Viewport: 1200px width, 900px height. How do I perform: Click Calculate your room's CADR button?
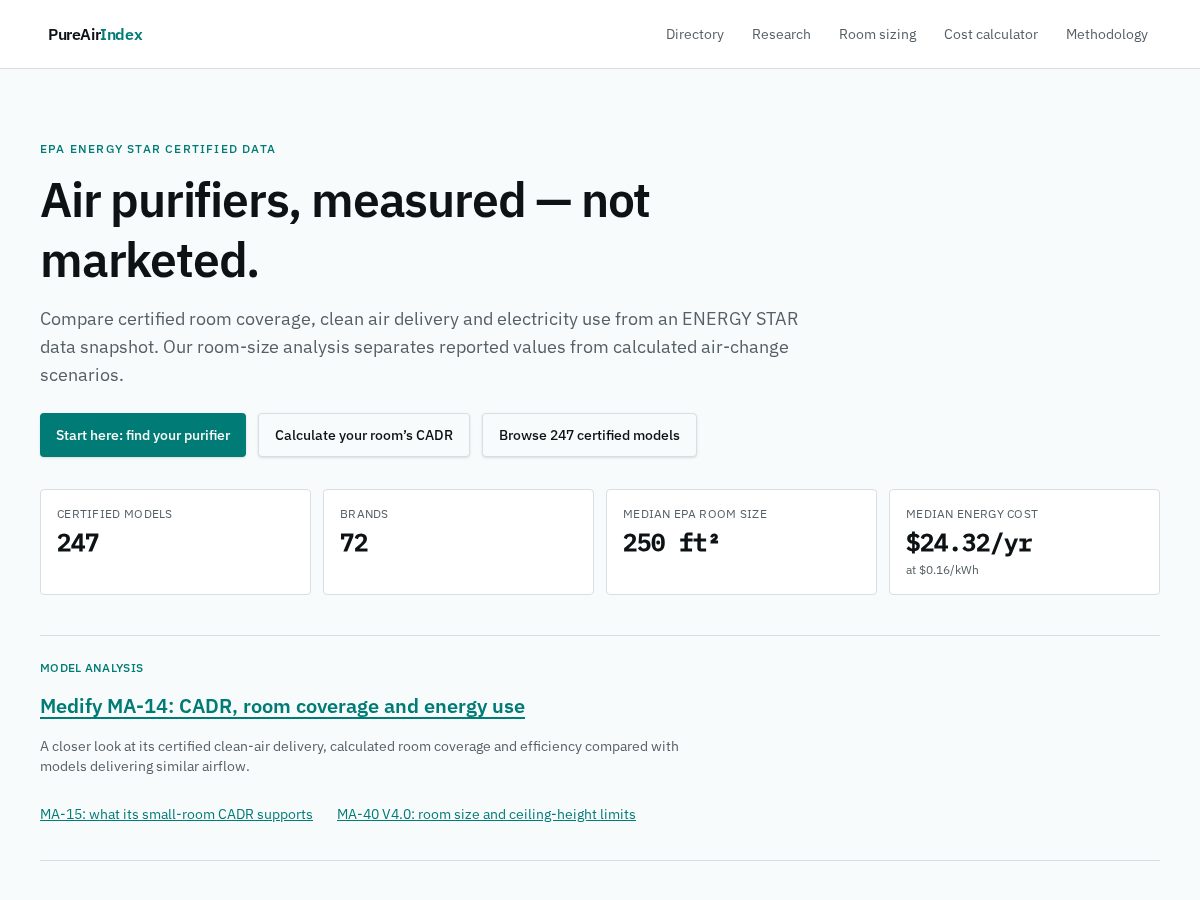point(364,435)
